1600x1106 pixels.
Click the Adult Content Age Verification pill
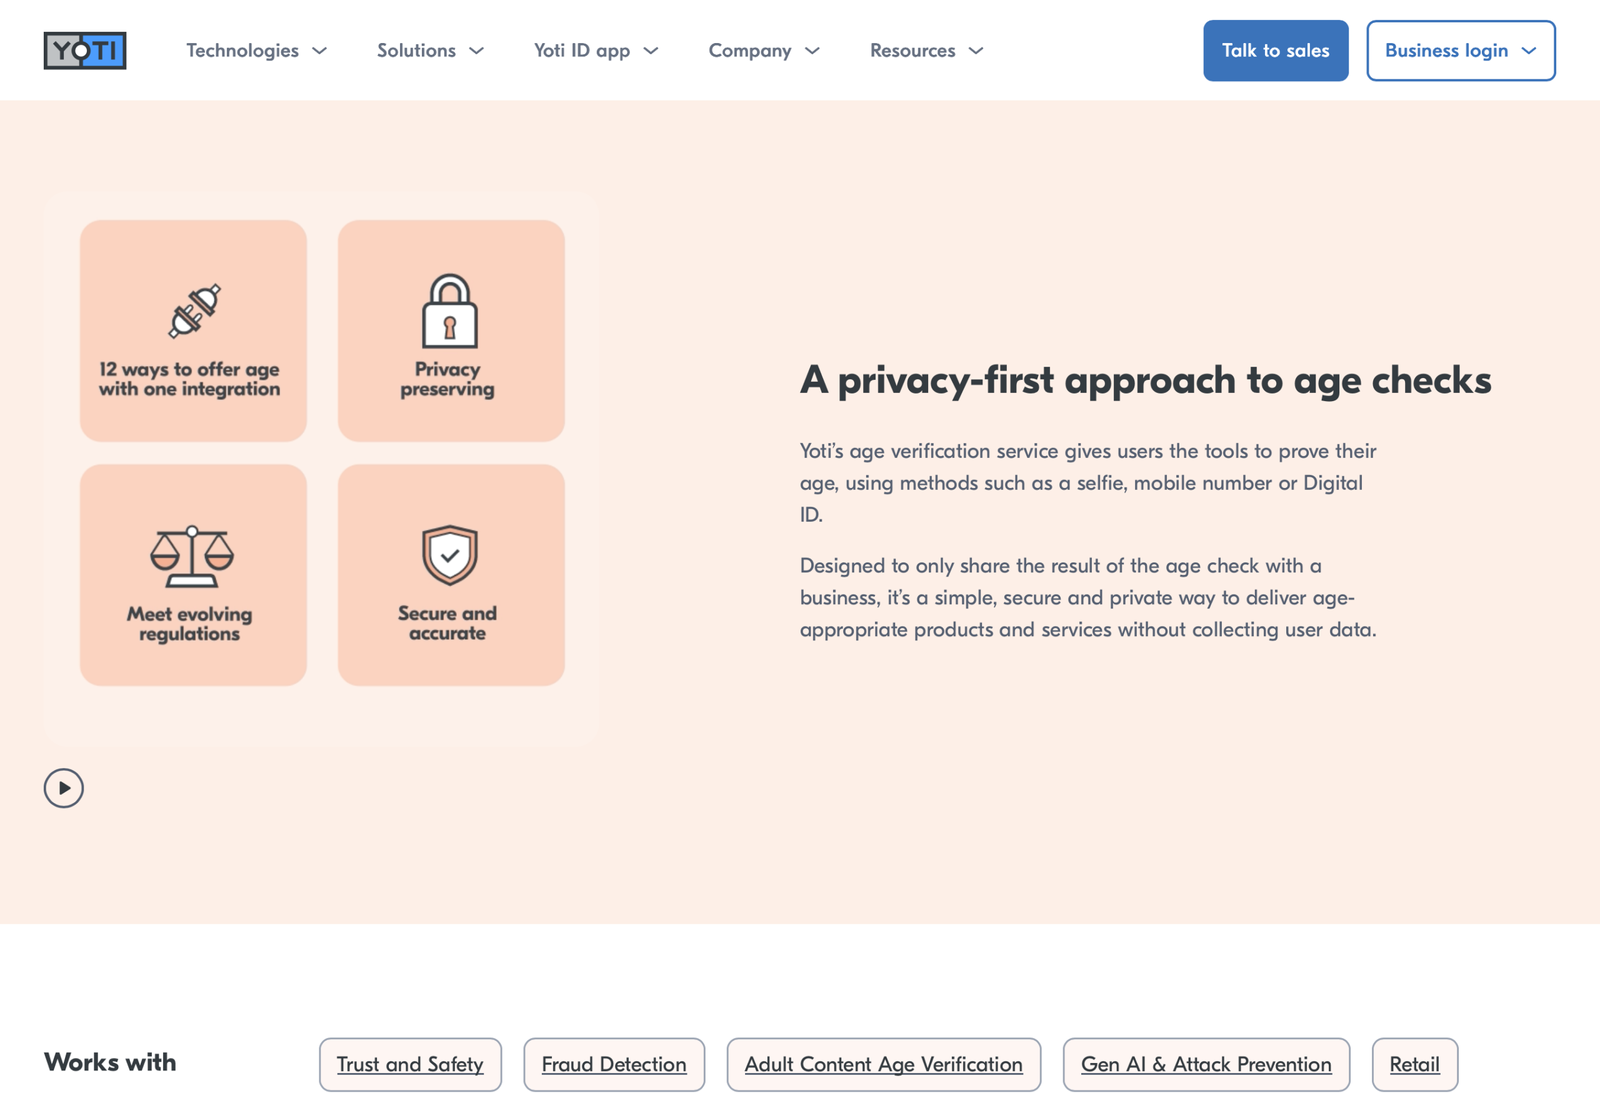tap(884, 1065)
